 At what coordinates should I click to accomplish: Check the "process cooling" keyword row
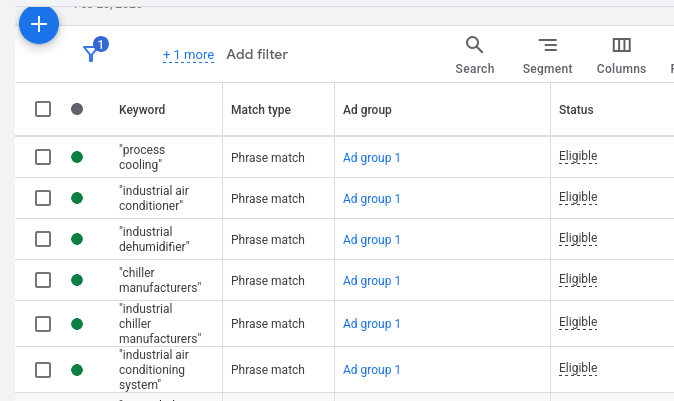43,157
